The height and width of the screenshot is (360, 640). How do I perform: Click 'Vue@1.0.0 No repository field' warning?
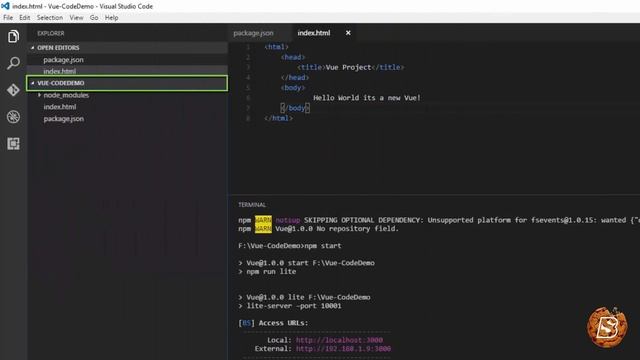[x=318, y=229]
